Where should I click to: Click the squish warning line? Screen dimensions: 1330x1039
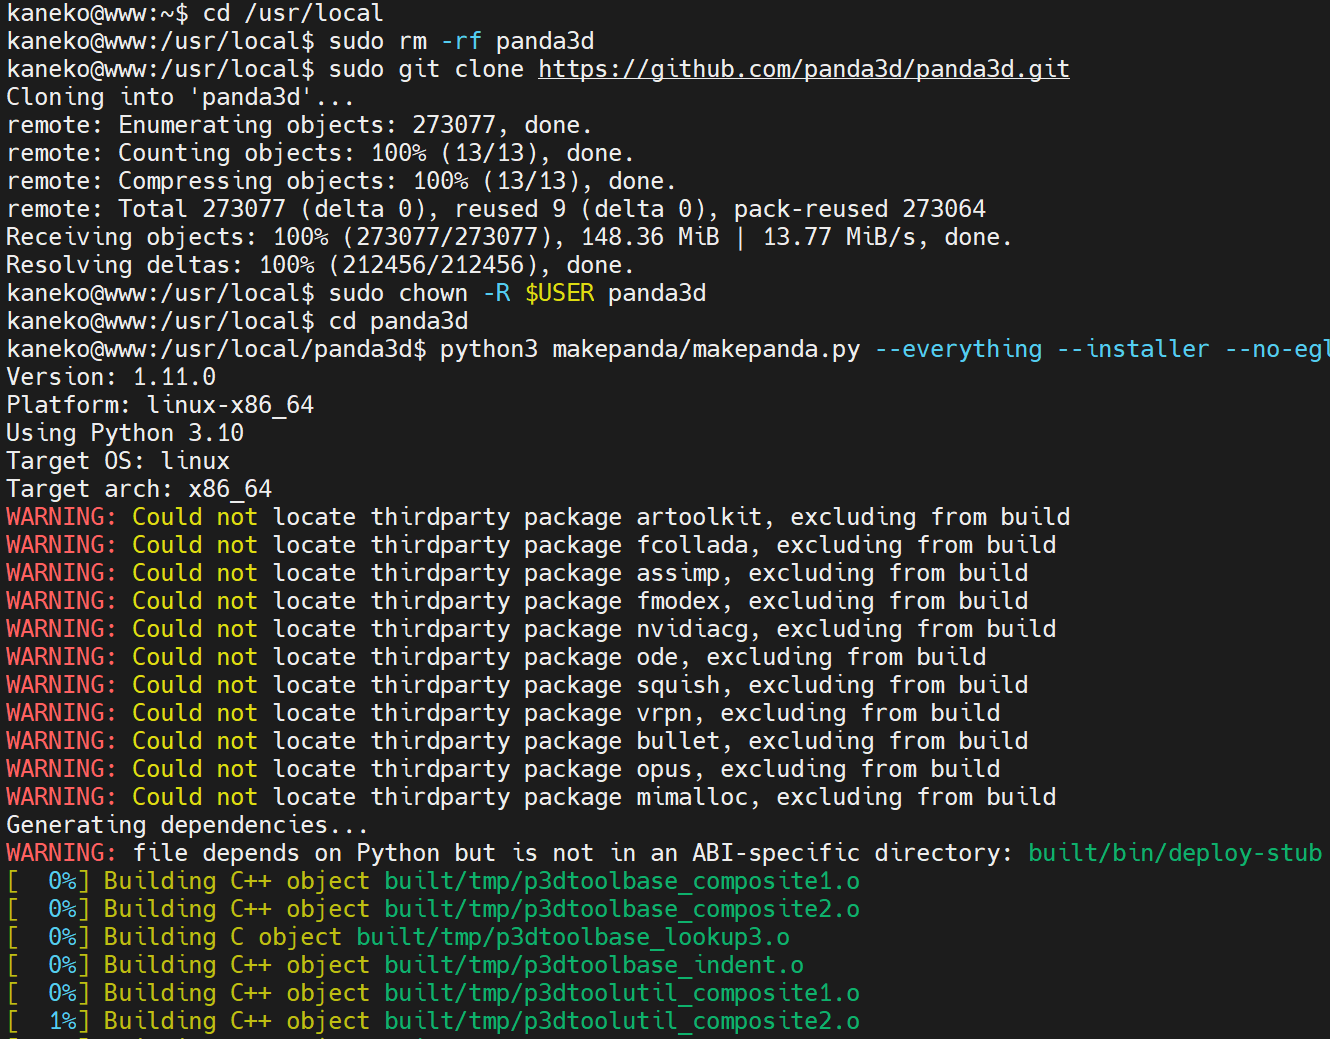(x=517, y=685)
